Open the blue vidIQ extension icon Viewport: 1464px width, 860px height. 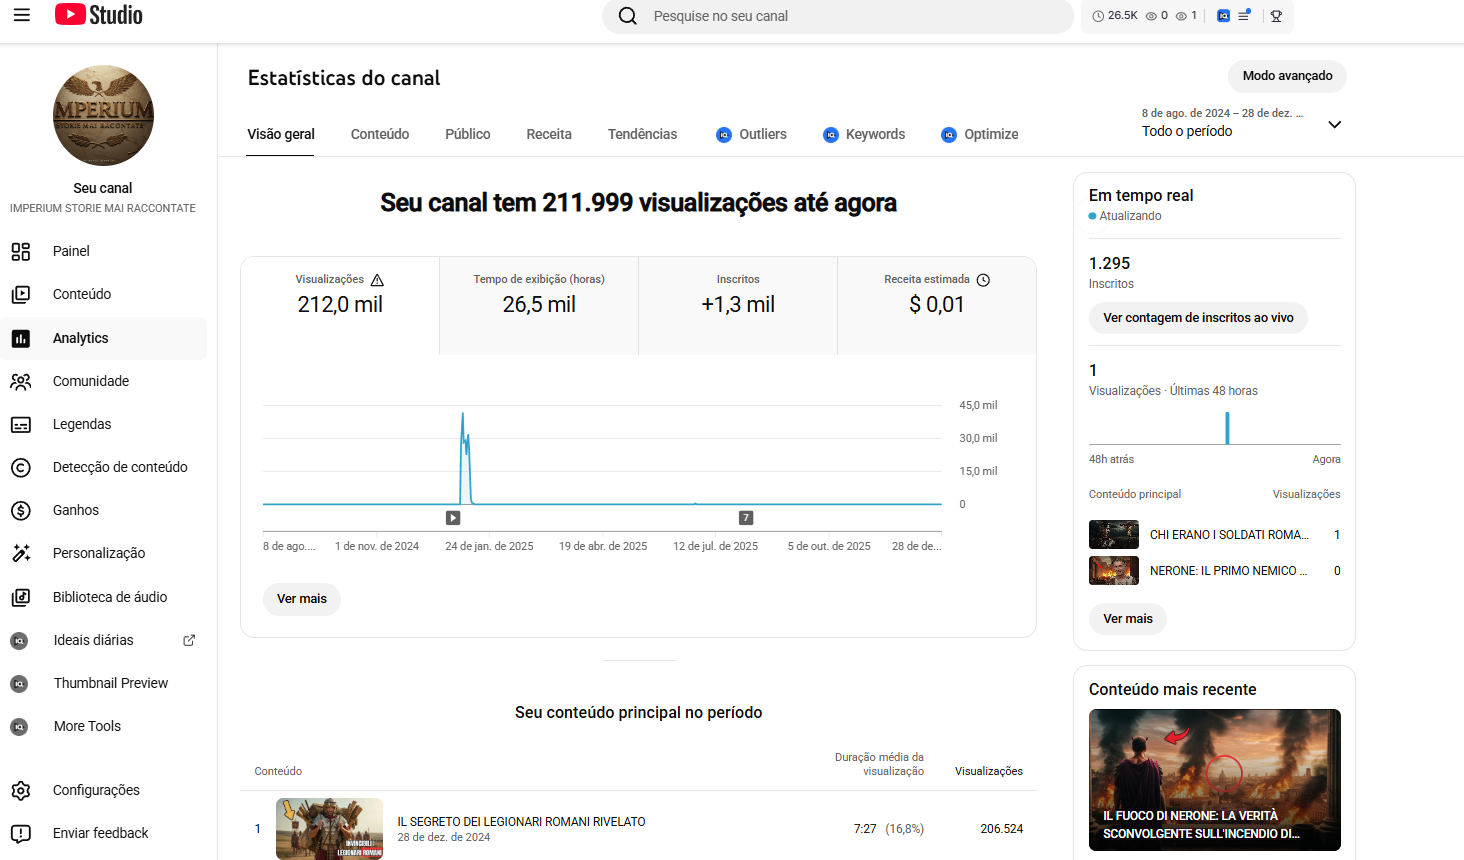(1223, 16)
